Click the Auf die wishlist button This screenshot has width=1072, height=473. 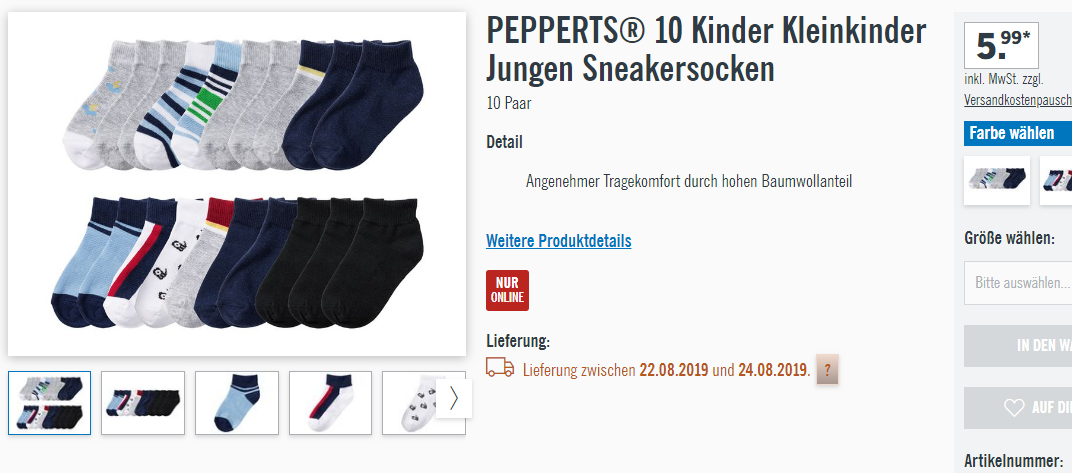[x=1018, y=408]
